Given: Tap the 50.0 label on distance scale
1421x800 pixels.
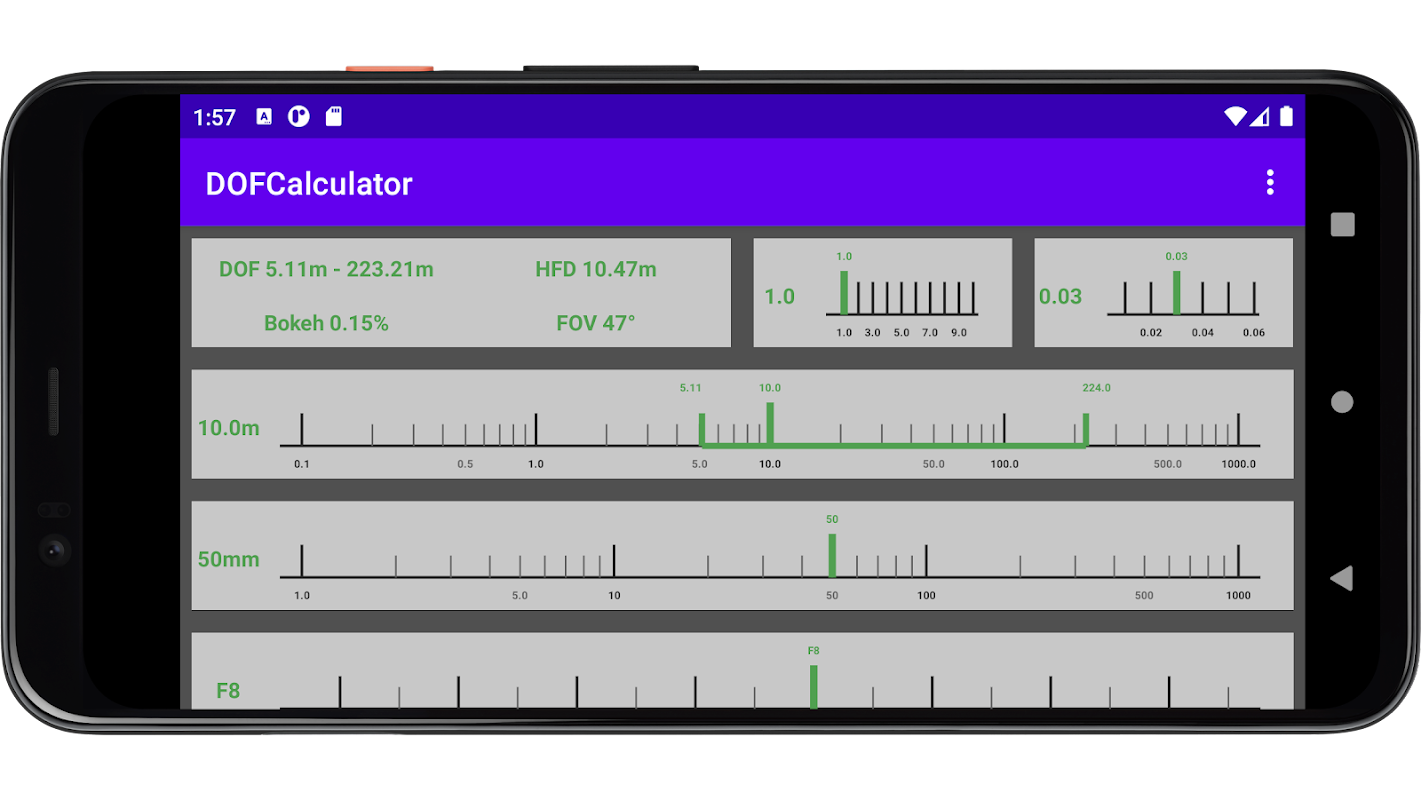Looking at the screenshot, I should click(933, 464).
